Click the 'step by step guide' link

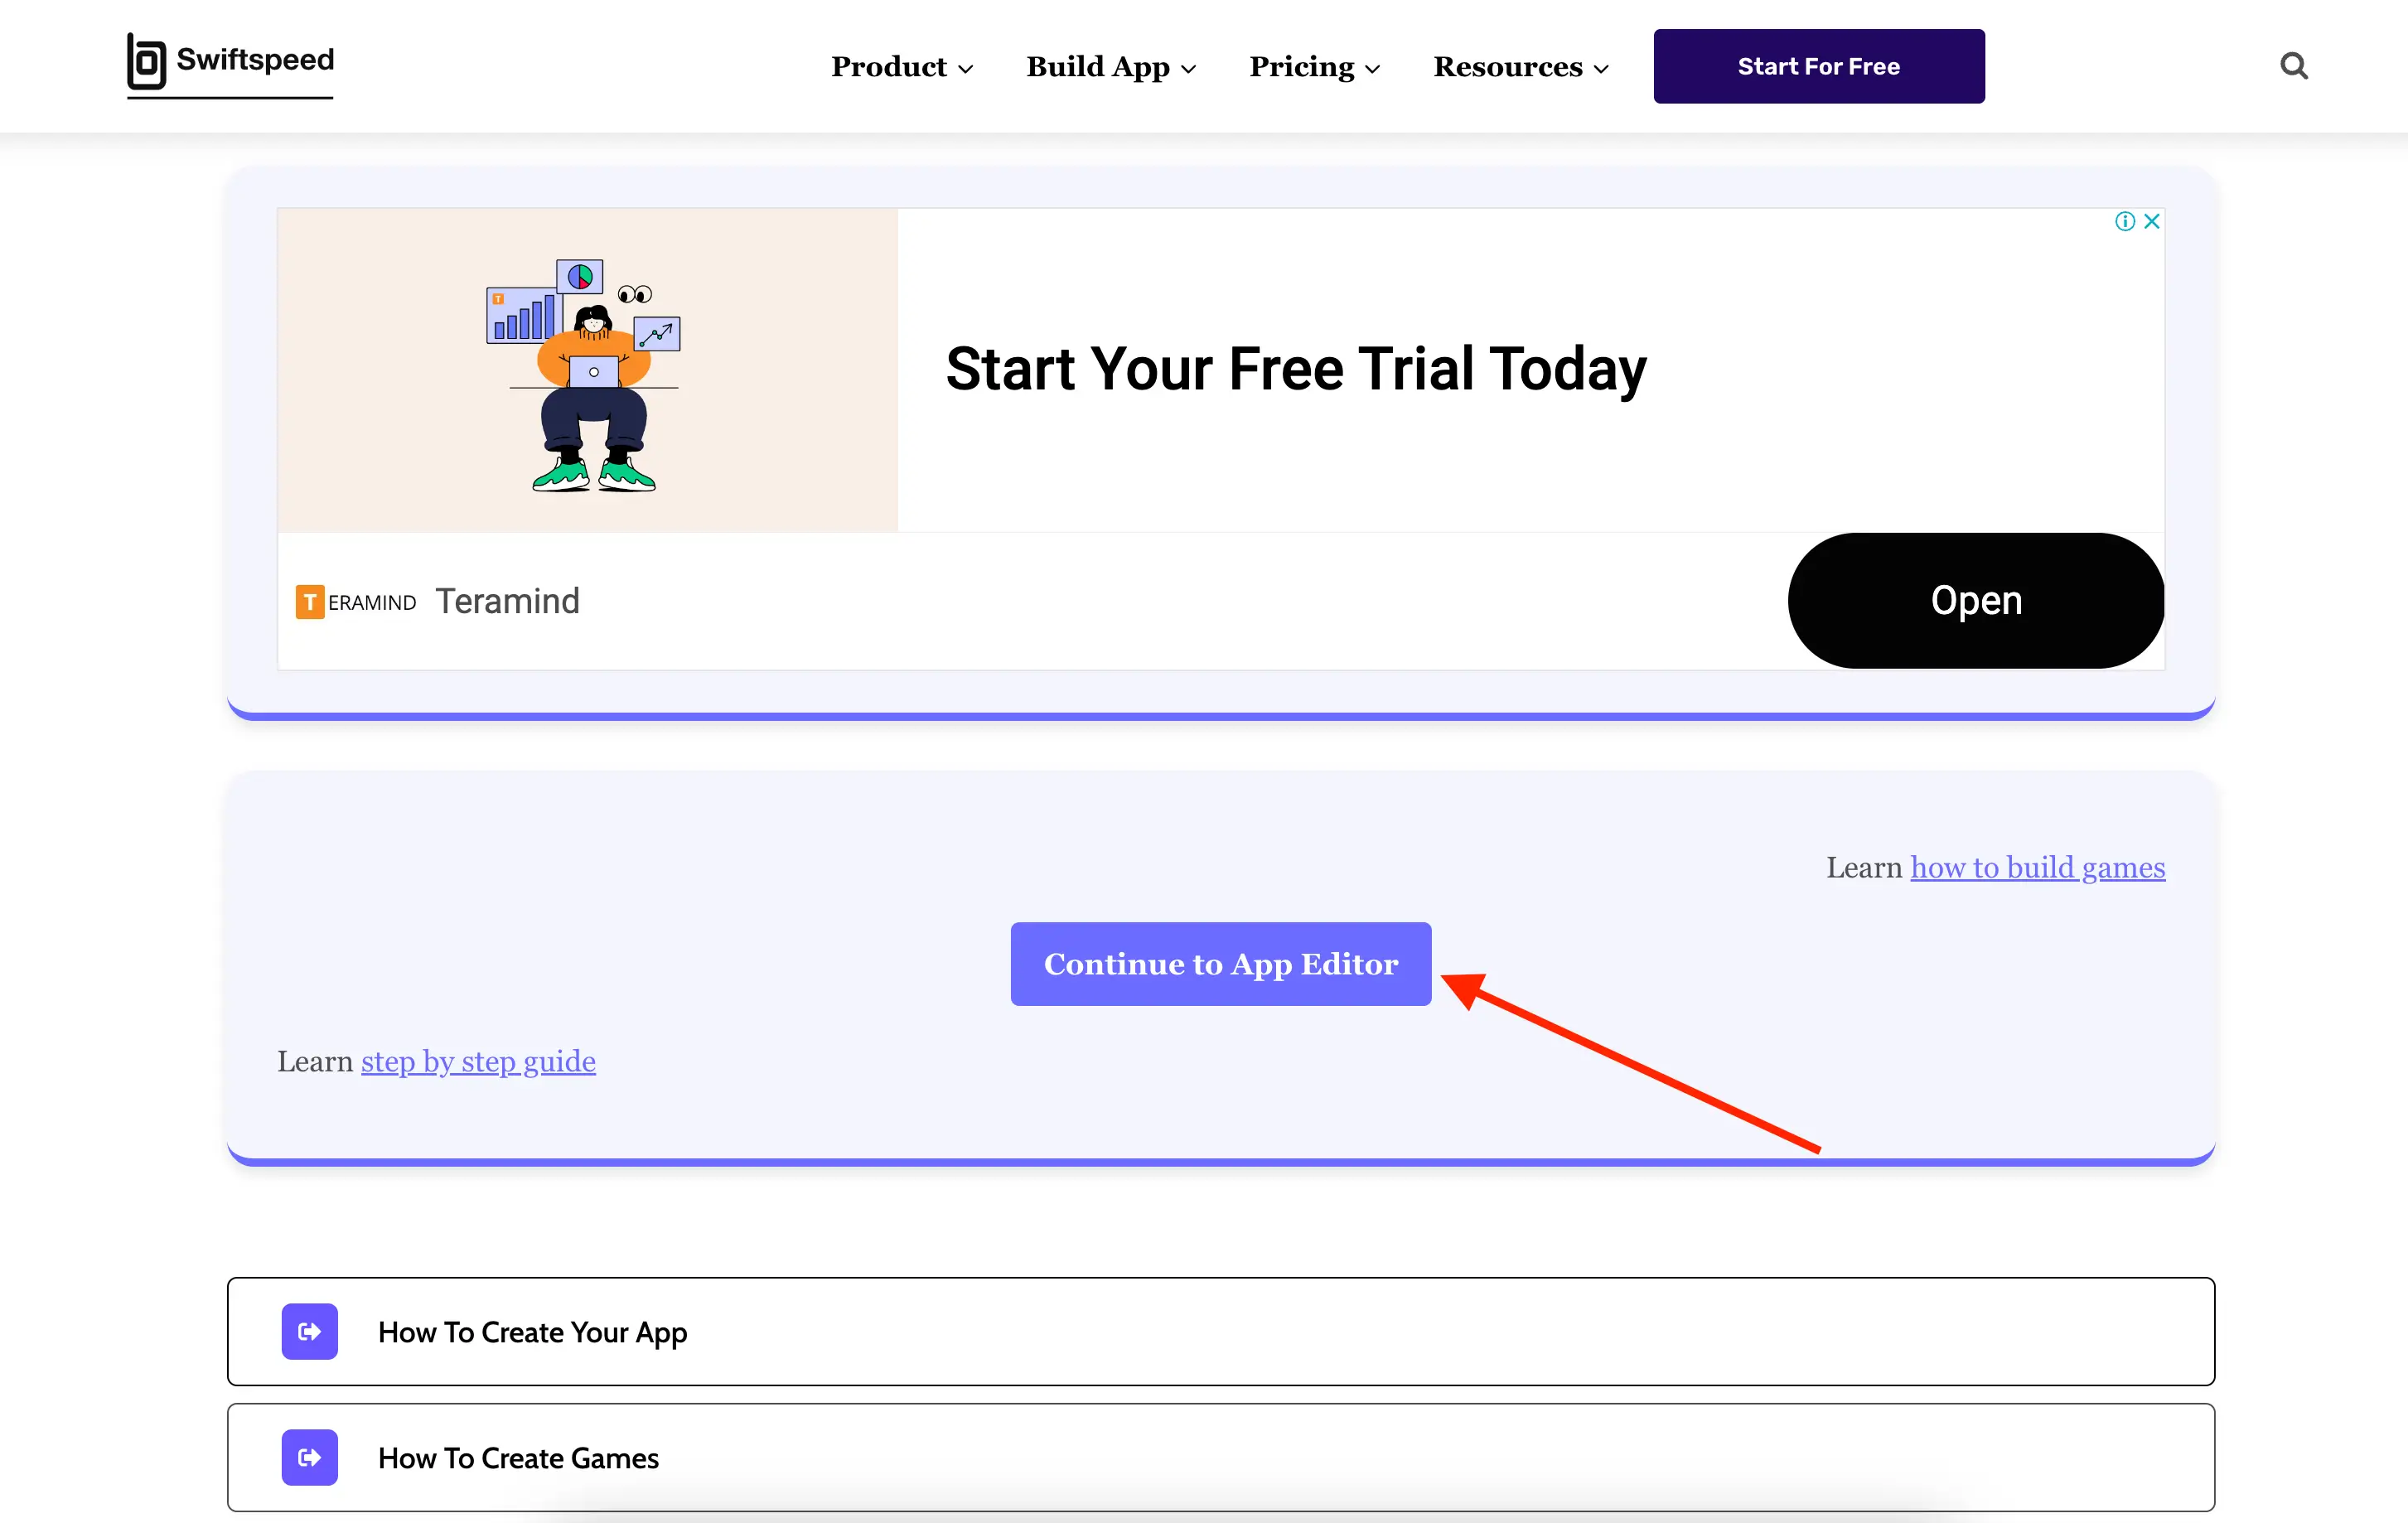coord(477,1058)
